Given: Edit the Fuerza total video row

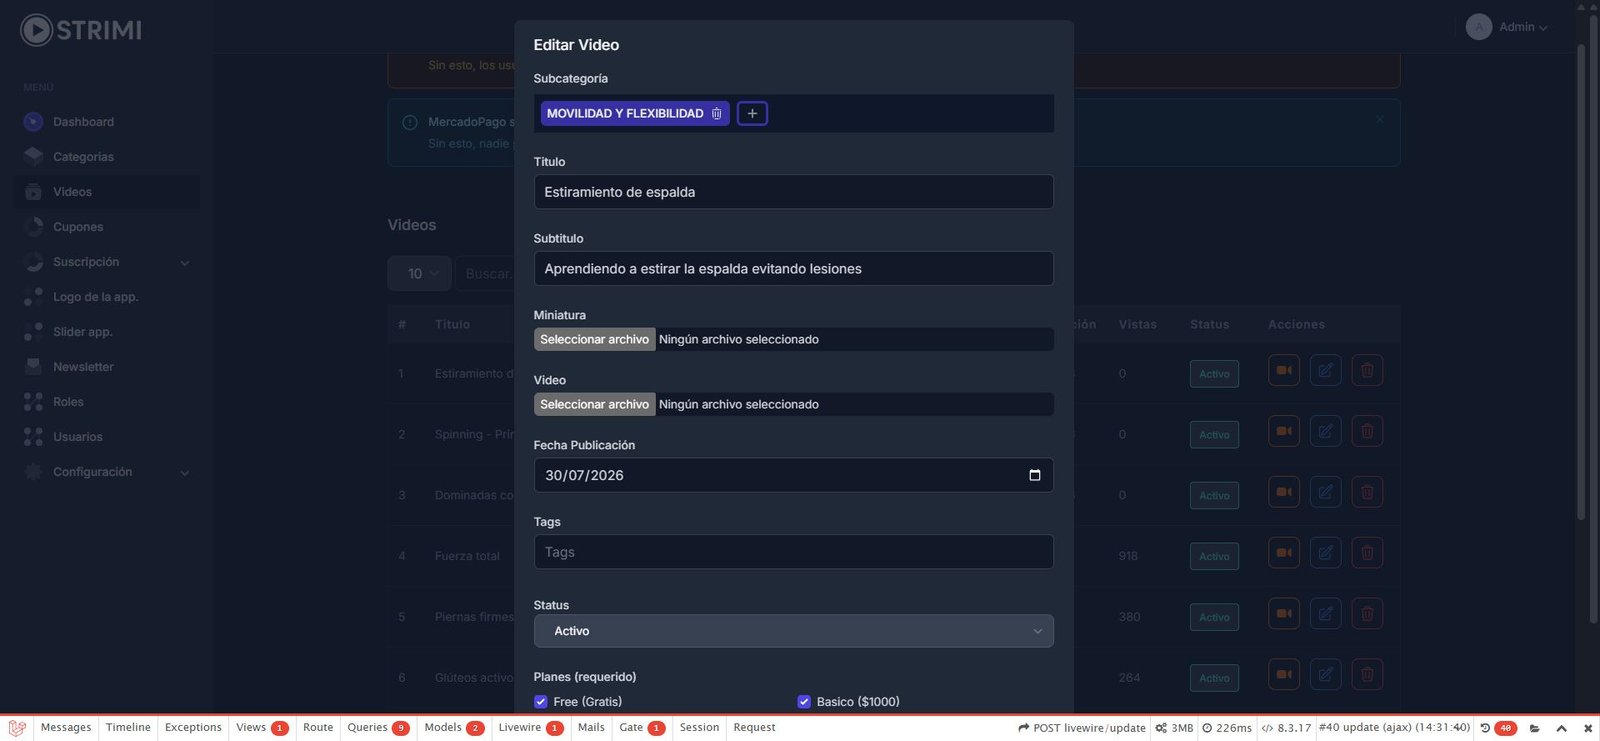Looking at the screenshot, I should tap(1325, 553).
